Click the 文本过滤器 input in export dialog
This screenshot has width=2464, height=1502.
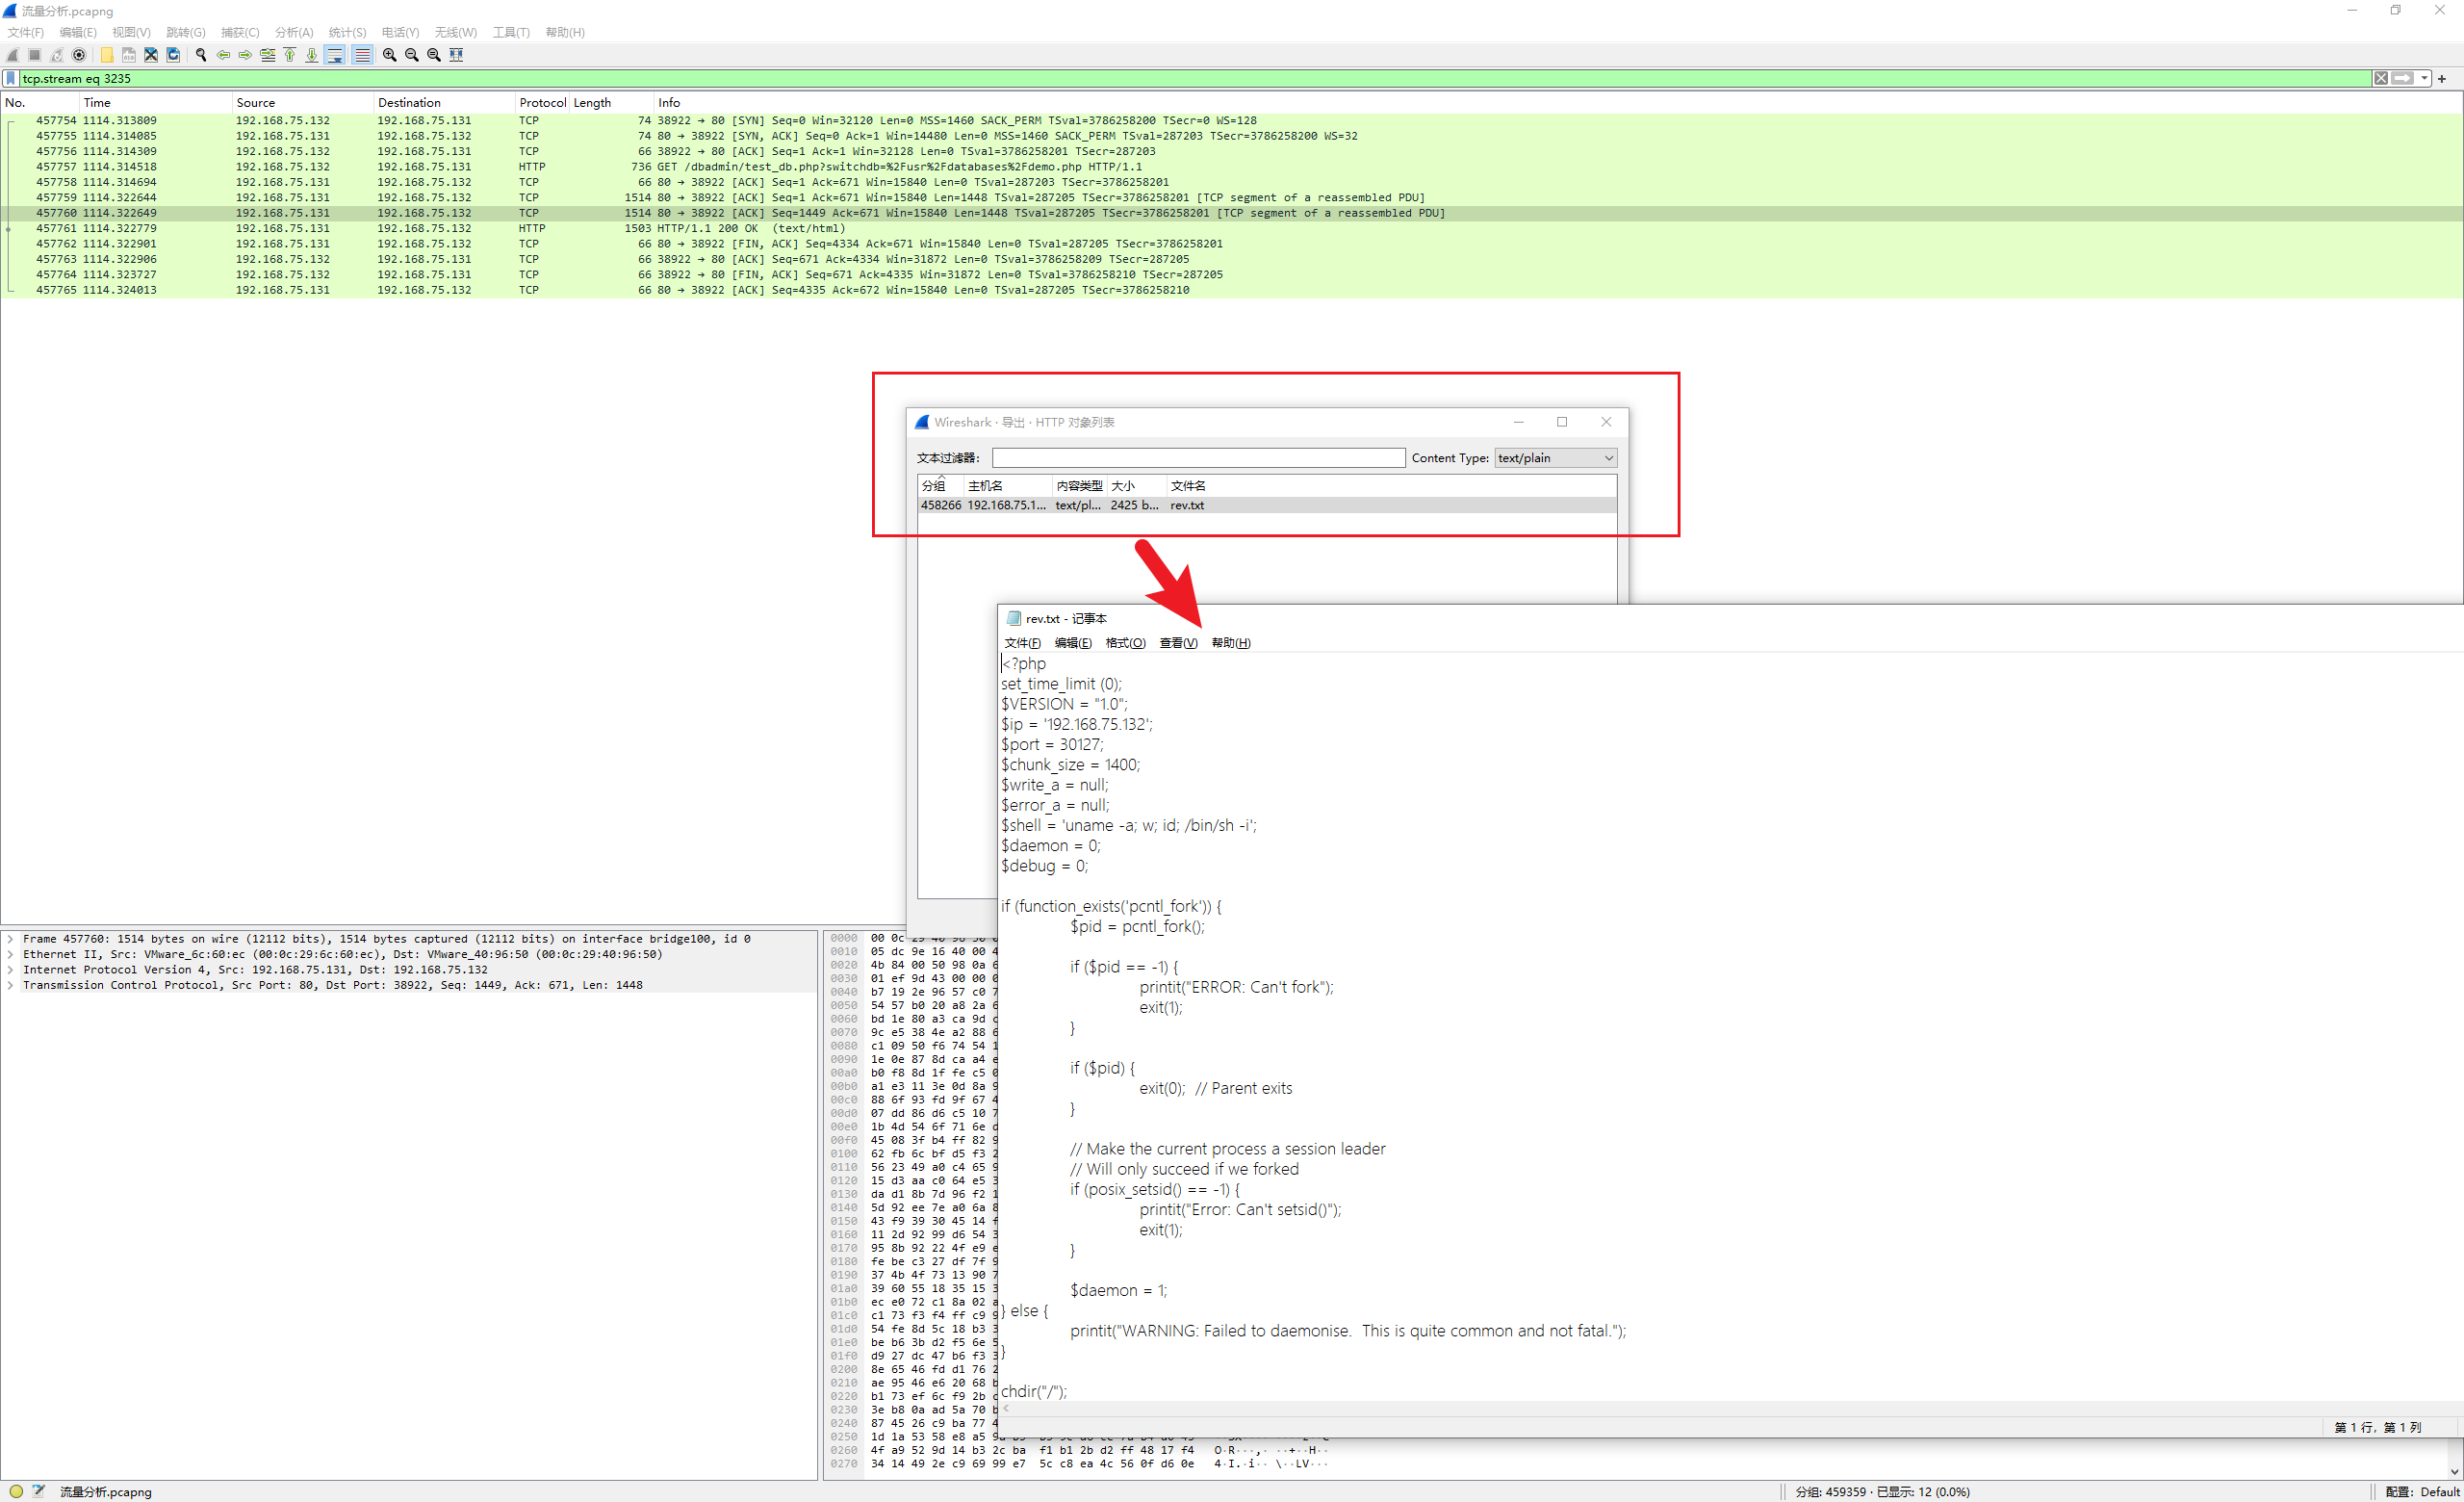(1198, 458)
